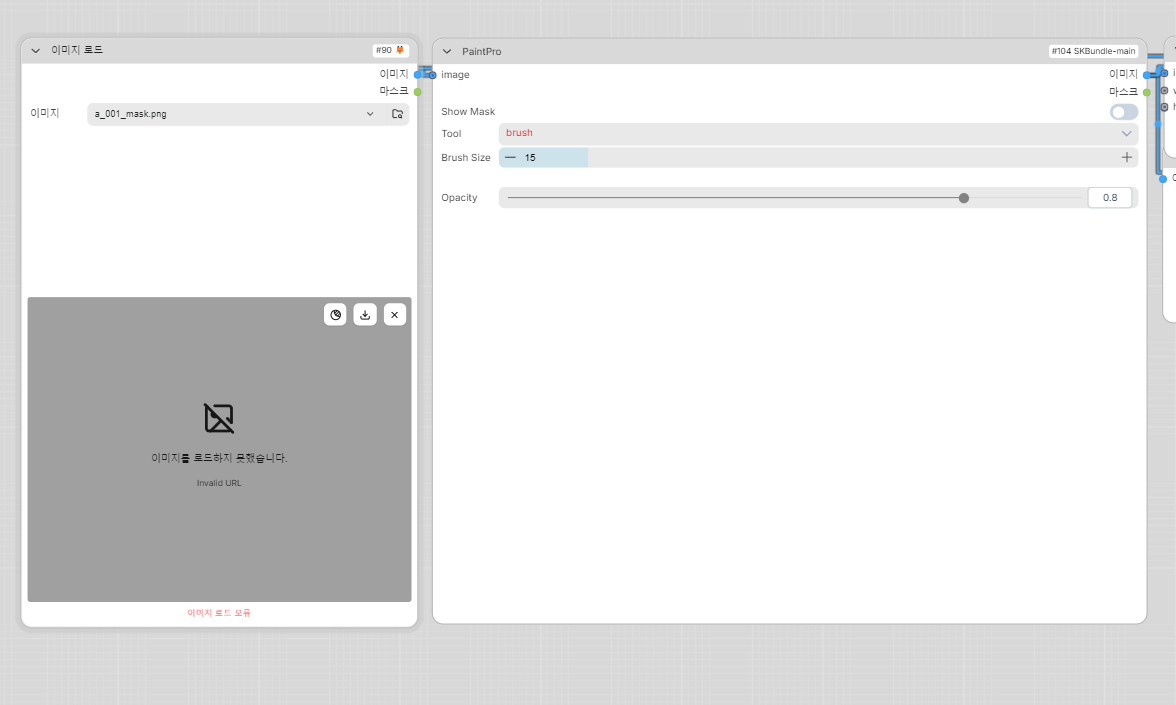1176x705 pixels.
Task: Increase Brush Size with plus
Action: click(x=1126, y=158)
